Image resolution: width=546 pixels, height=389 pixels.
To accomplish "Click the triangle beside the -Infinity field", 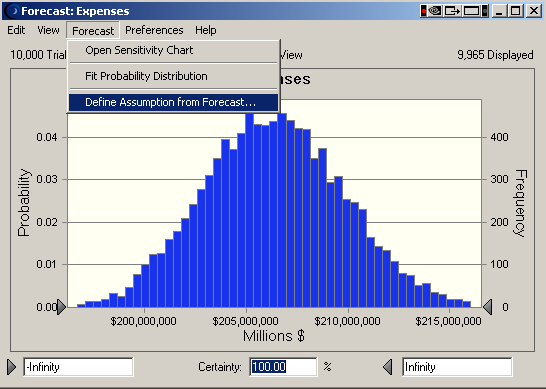I will click(x=11, y=367).
